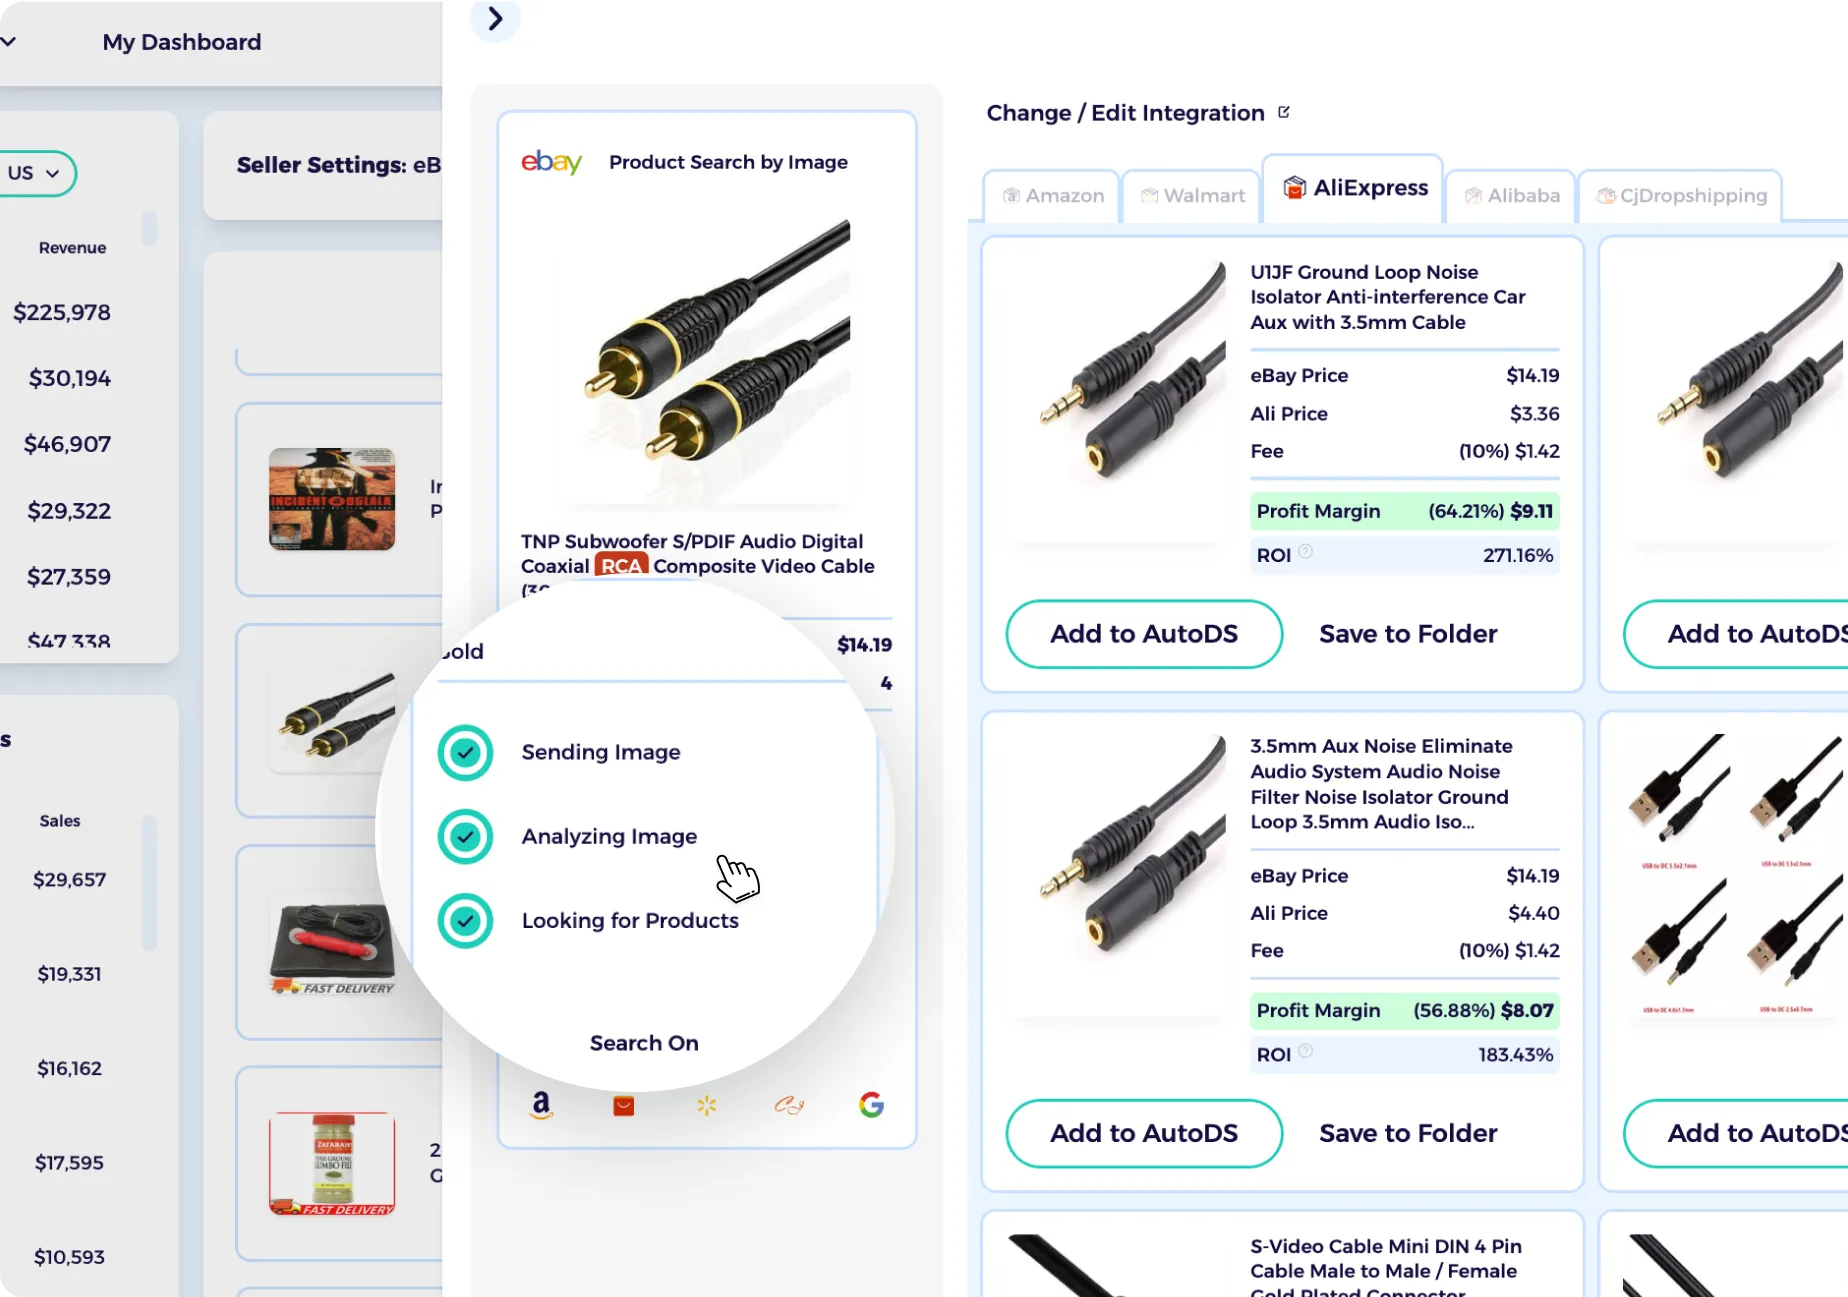Click the 3.5mm Aux Noise Eliminate title

1381,783
